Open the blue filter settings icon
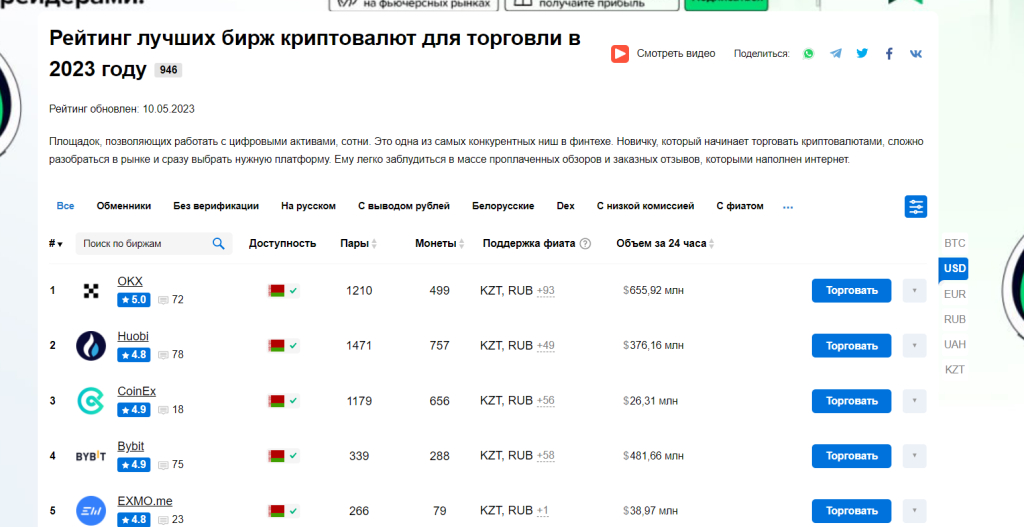Image resolution: width=1024 pixels, height=527 pixels. click(x=916, y=206)
